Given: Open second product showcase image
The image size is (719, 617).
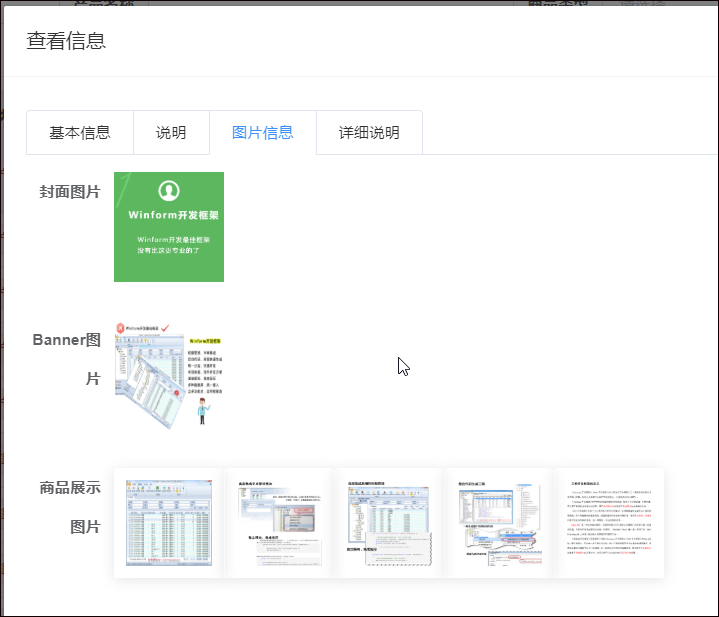Looking at the screenshot, I should point(279,523).
